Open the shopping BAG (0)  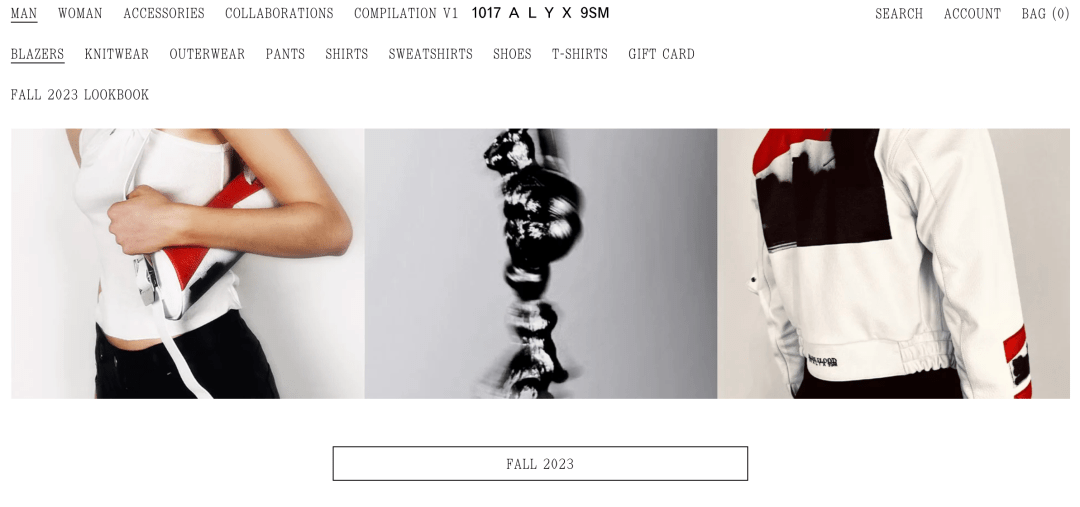click(x=1045, y=14)
